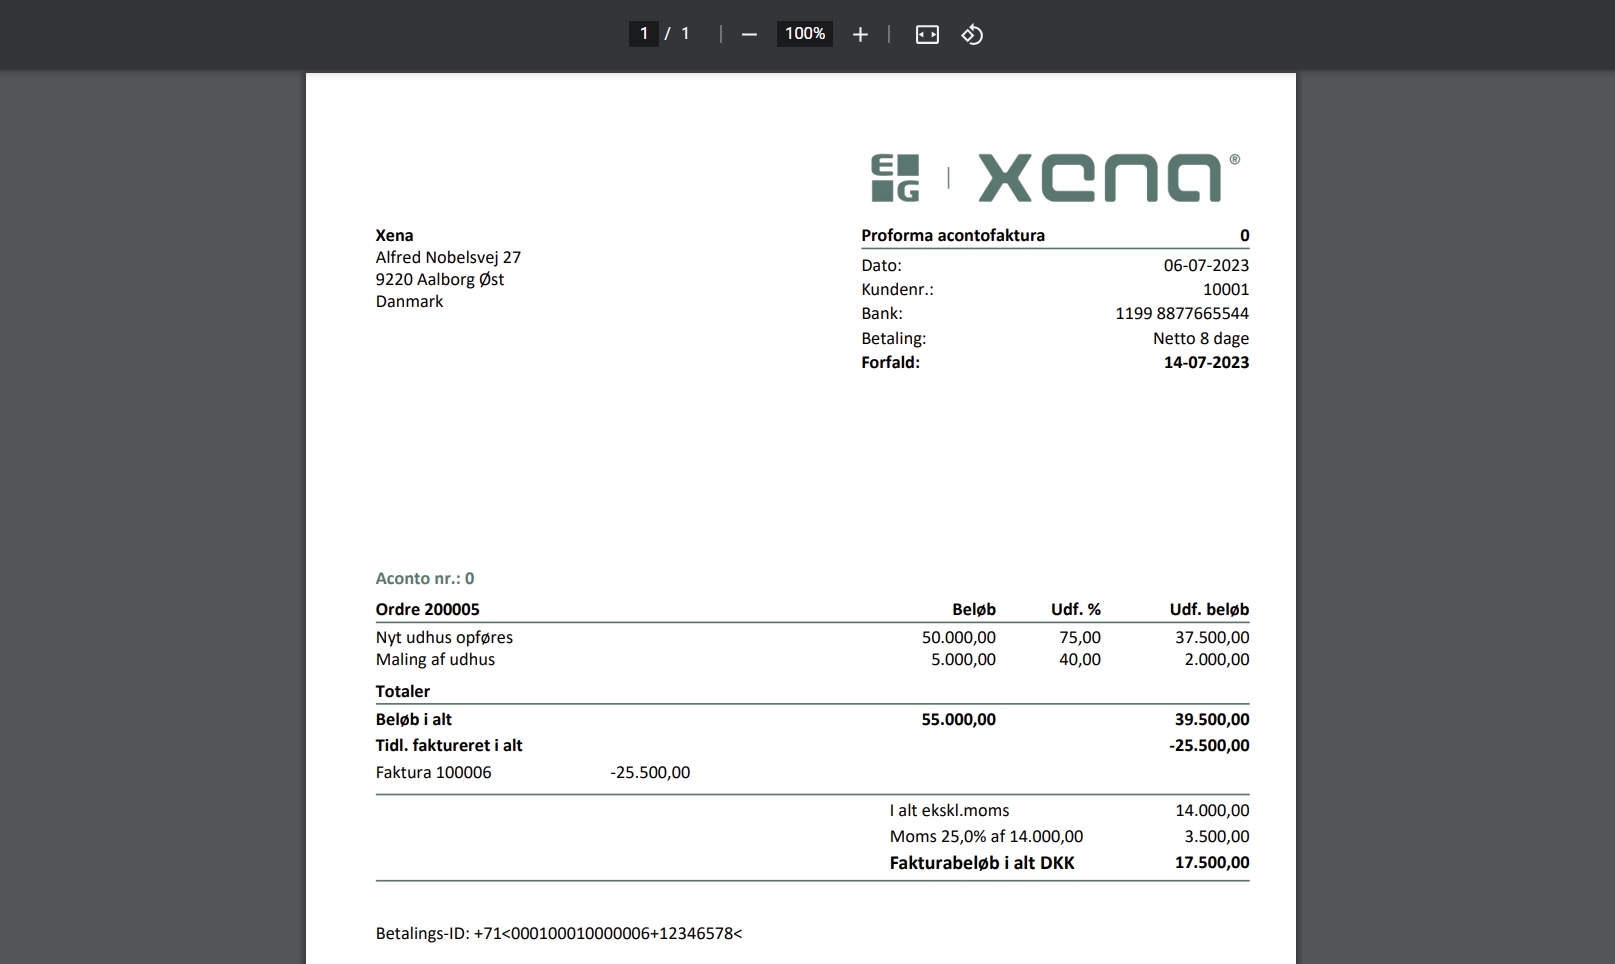Click the Aconto nr.: 0 label
This screenshot has height=964, width=1615.
[x=424, y=578]
